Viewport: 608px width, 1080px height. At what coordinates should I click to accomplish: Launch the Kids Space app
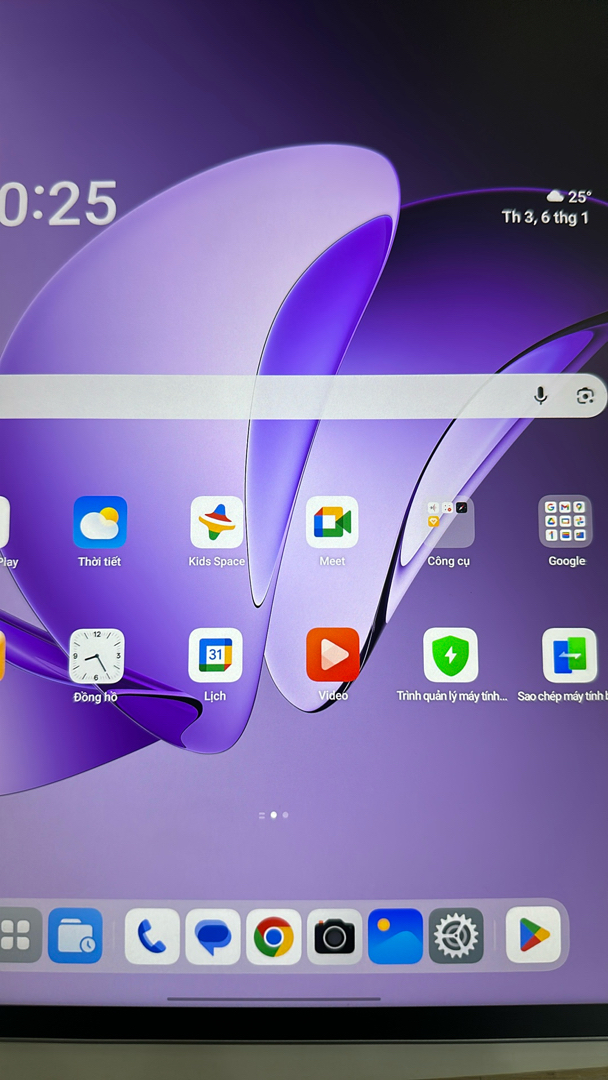click(x=217, y=523)
